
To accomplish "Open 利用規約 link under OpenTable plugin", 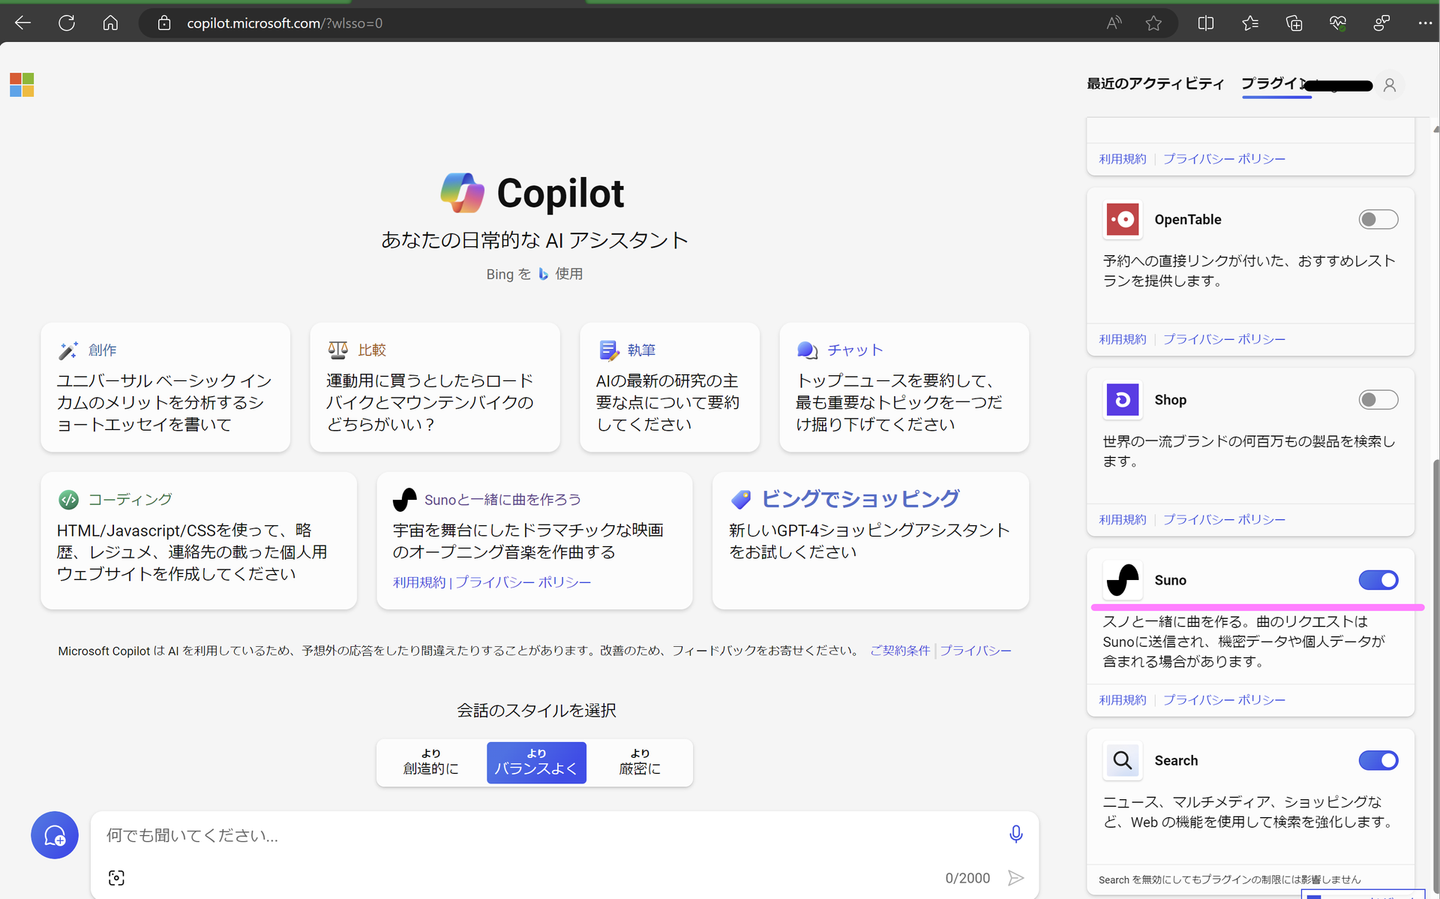I will point(1122,340).
